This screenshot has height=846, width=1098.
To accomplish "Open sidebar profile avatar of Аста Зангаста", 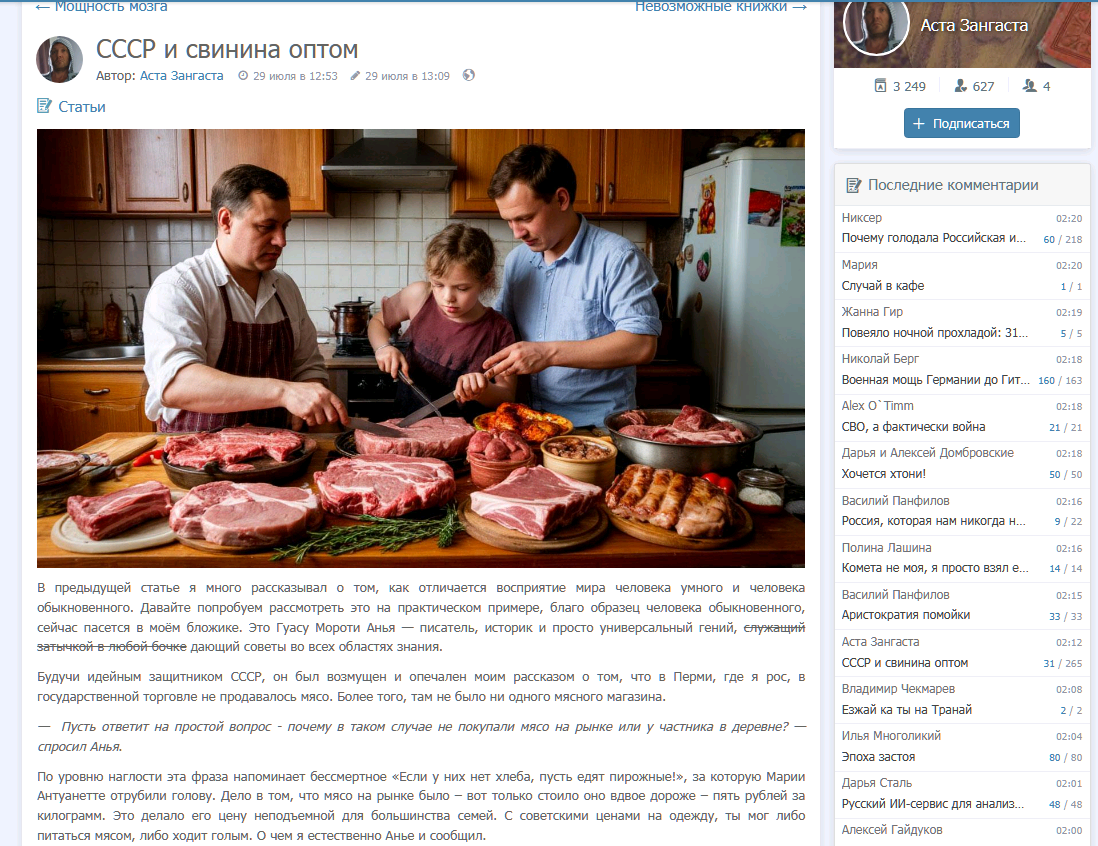I will click(x=876, y=25).
